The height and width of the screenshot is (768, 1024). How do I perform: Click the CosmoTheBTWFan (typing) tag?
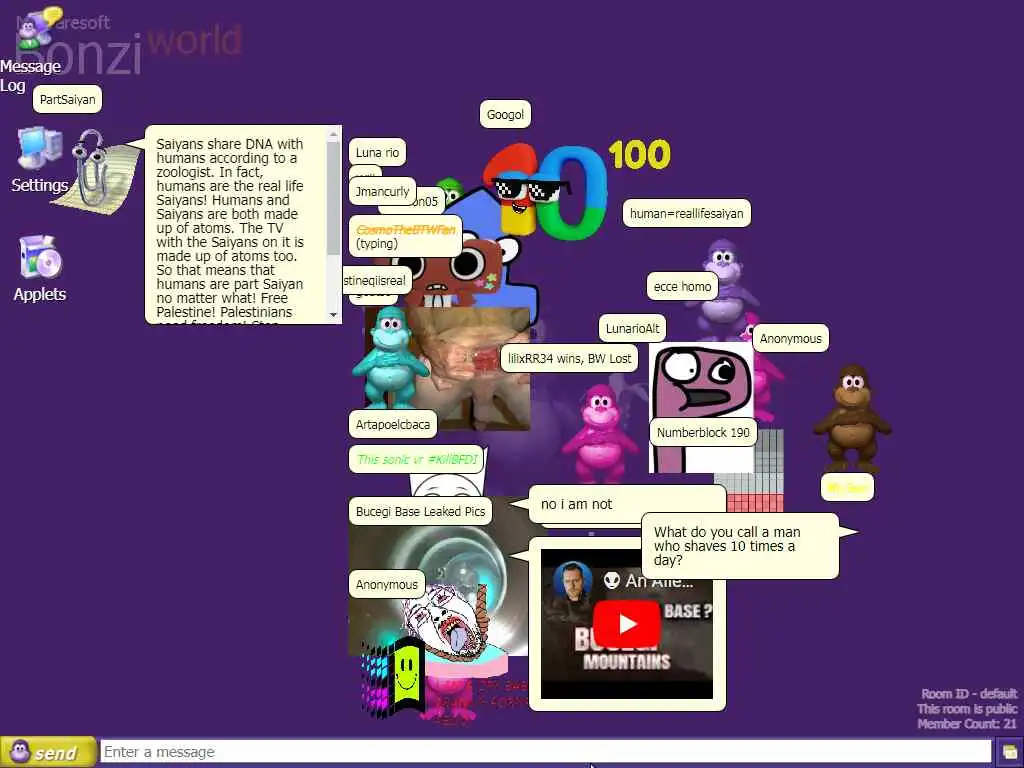(406, 236)
